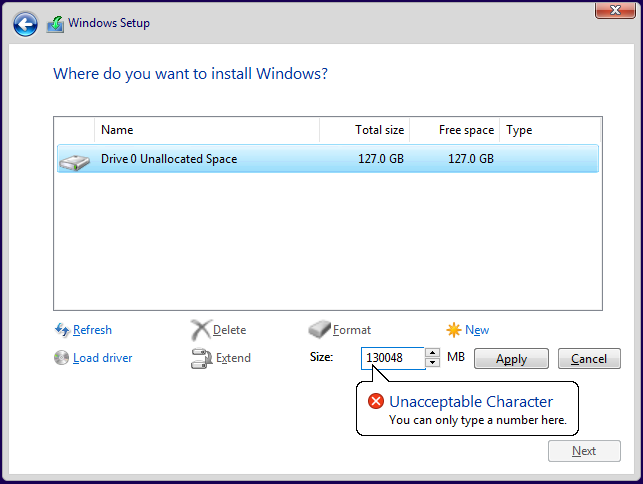
Task: Open the Refresh link
Action: pos(92,330)
